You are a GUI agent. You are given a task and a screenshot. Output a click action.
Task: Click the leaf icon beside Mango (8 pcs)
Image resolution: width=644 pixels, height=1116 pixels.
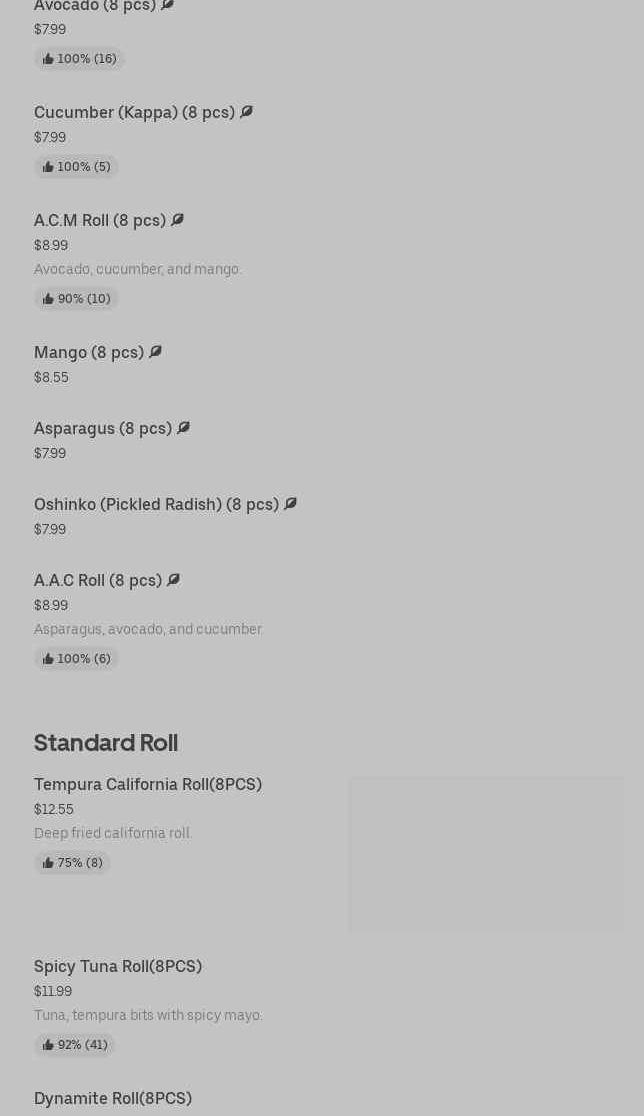[x=155, y=352]
